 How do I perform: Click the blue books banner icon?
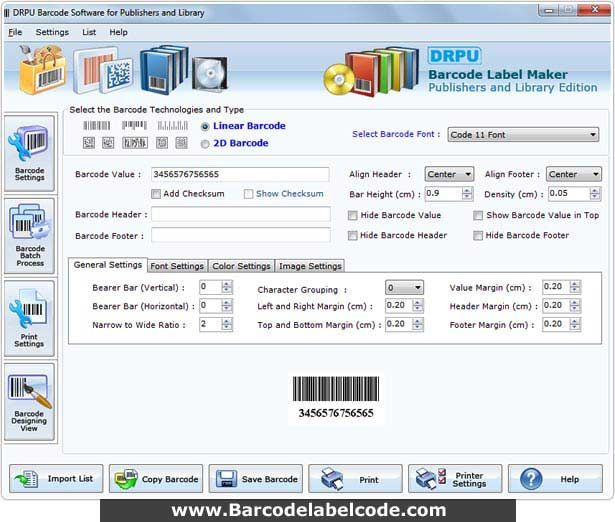pyautogui.click(x=164, y=70)
